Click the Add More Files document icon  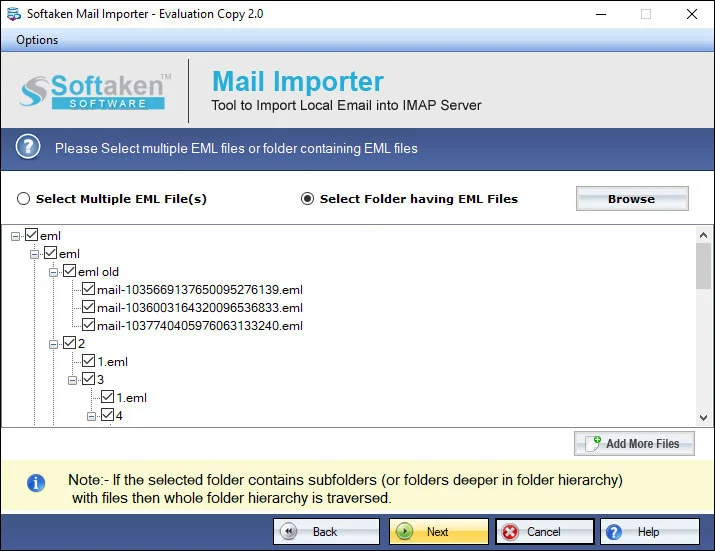point(593,443)
